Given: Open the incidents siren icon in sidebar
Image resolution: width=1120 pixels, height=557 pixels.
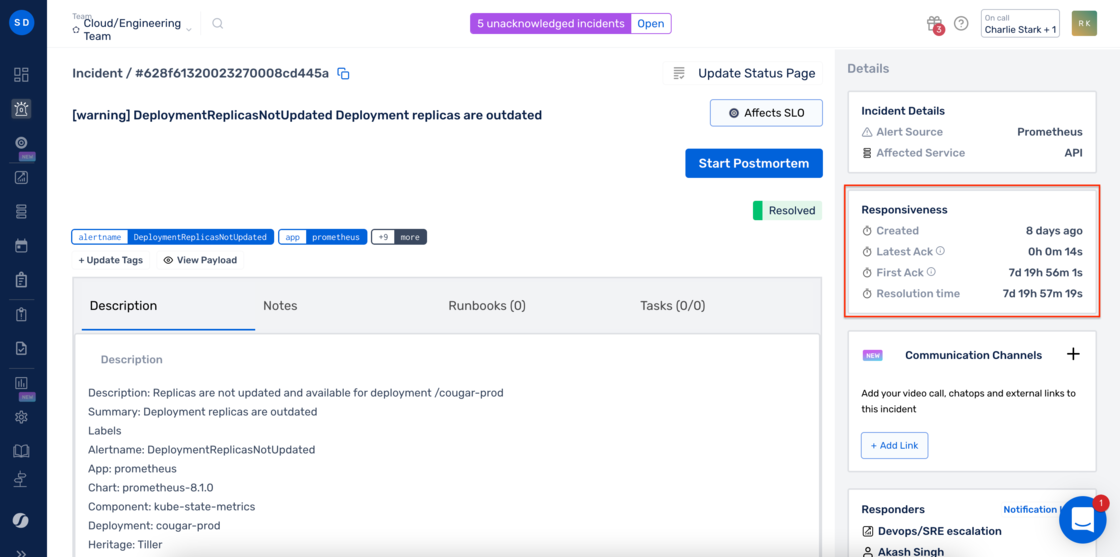Looking at the screenshot, I should (21, 109).
